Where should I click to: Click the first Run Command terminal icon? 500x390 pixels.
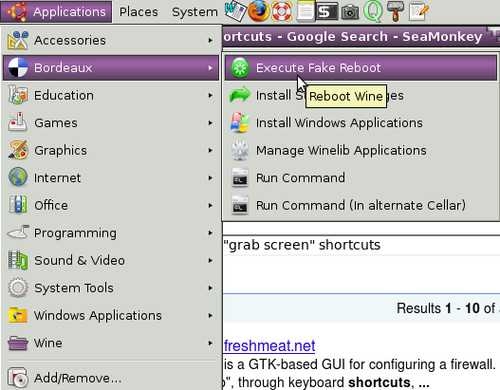tap(240, 178)
